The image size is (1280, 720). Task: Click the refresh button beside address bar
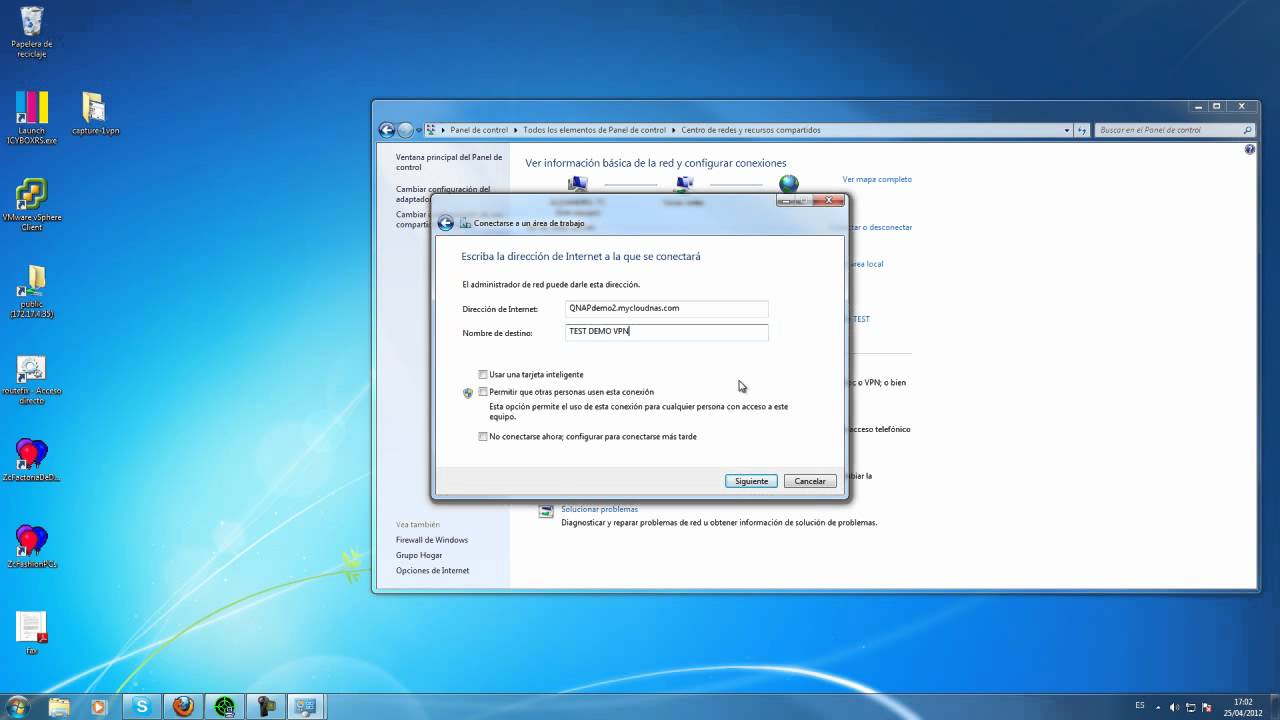1083,130
